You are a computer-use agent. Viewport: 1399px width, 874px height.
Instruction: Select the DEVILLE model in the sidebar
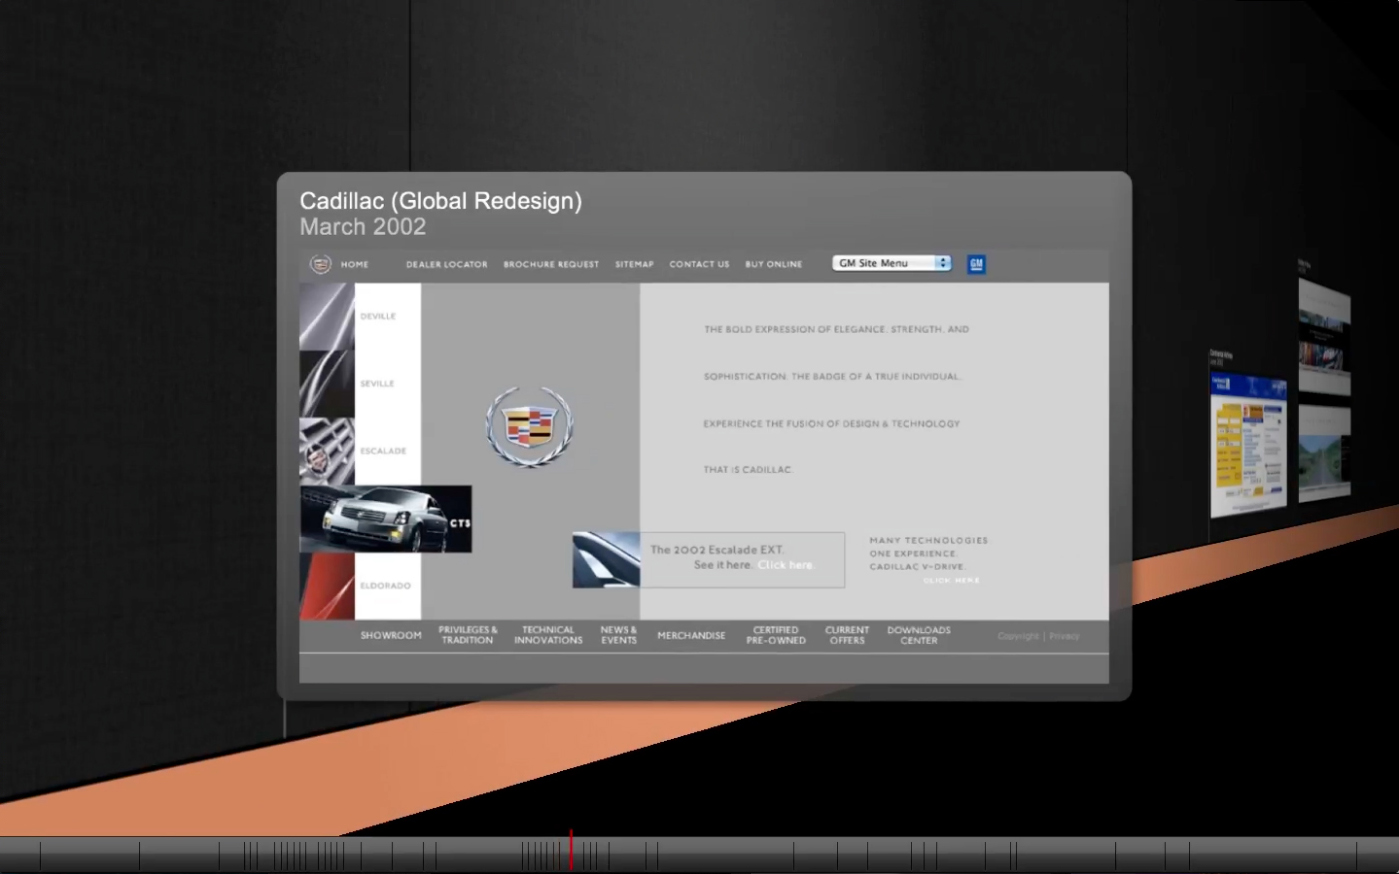[x=378, y=316]
